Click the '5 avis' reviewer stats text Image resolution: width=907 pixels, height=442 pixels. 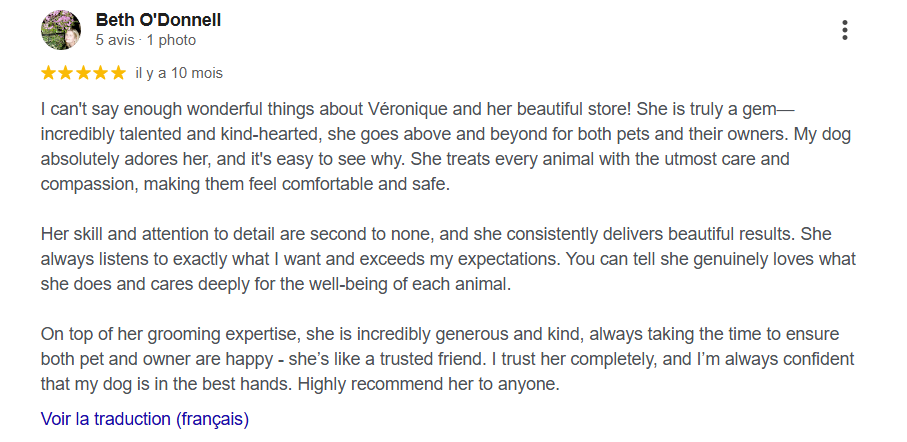(115, 40)
